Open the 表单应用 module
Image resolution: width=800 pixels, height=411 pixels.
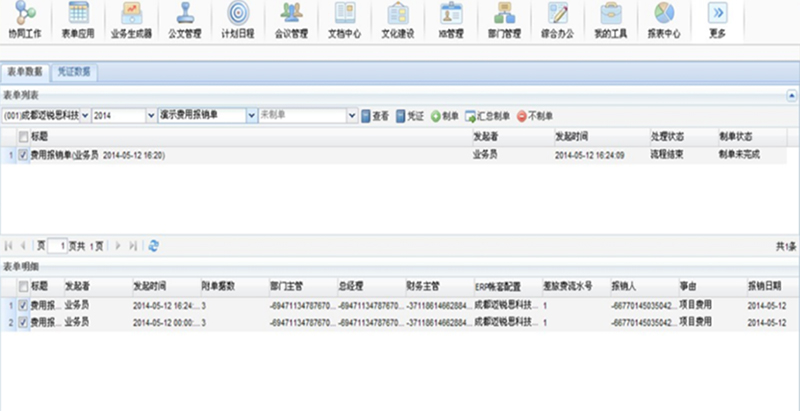78,20
